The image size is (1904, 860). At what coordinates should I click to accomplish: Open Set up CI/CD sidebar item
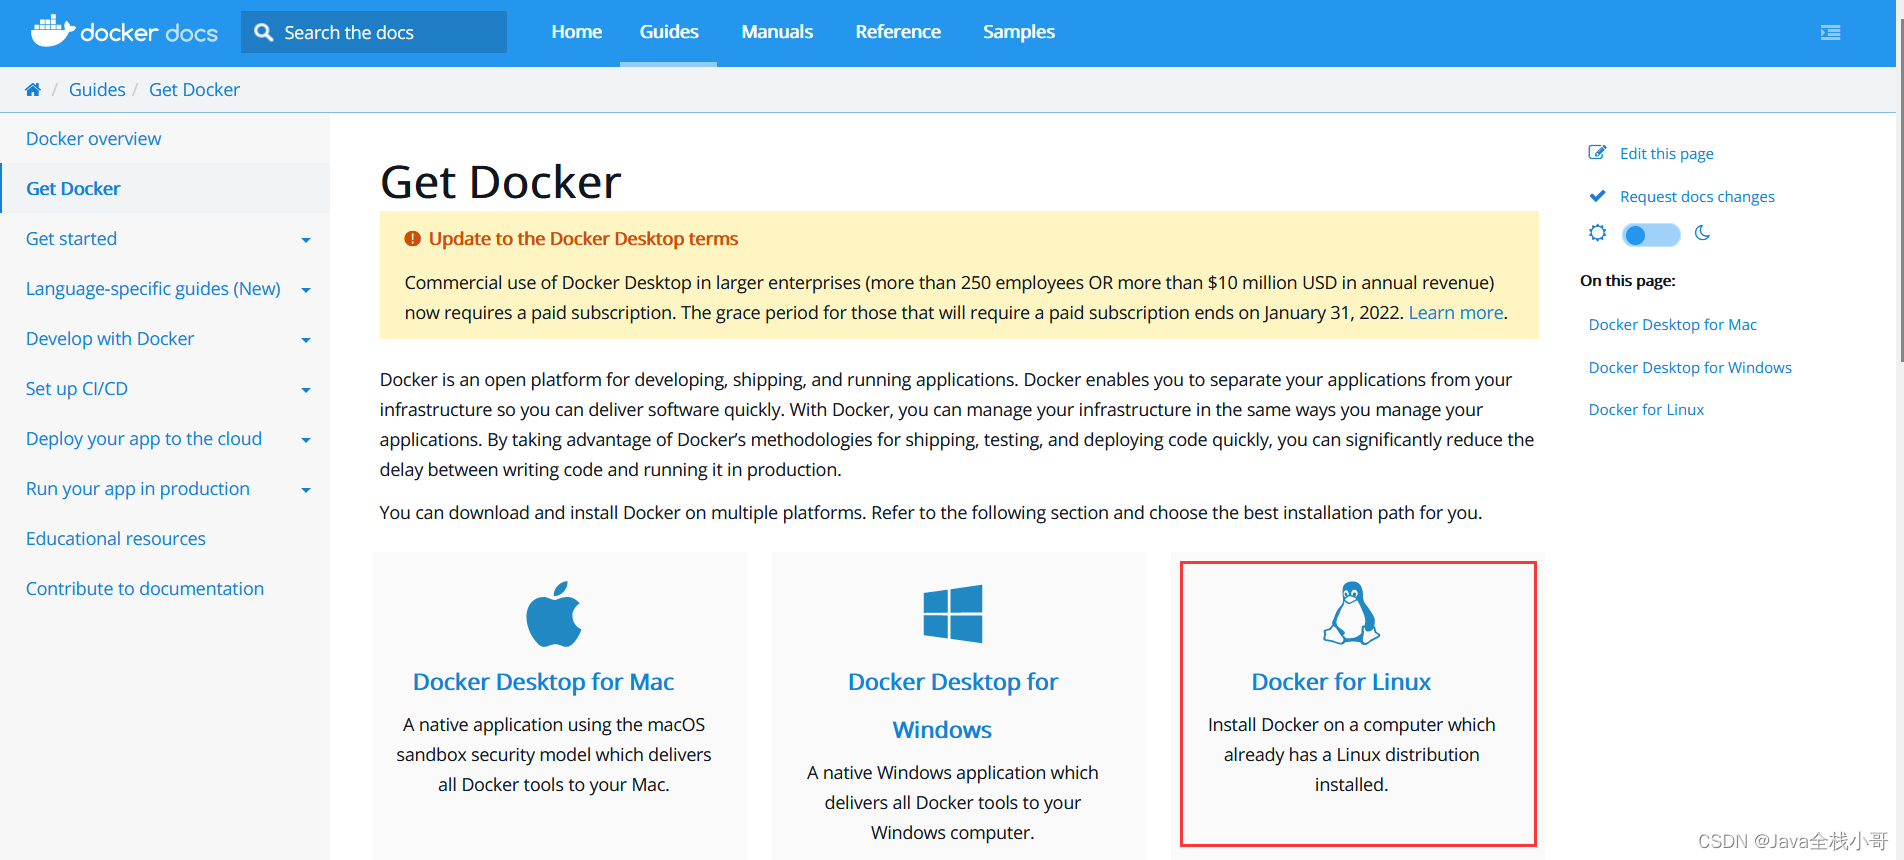coord(77,389)
